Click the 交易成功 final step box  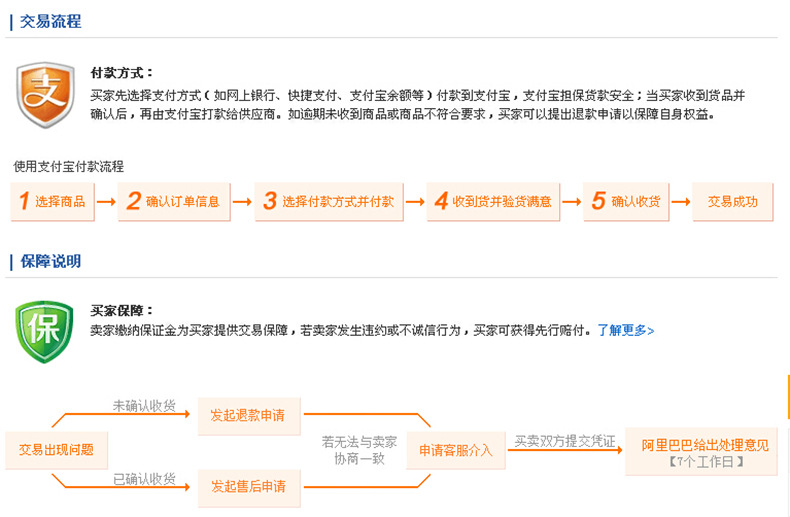tap(732, 201)
